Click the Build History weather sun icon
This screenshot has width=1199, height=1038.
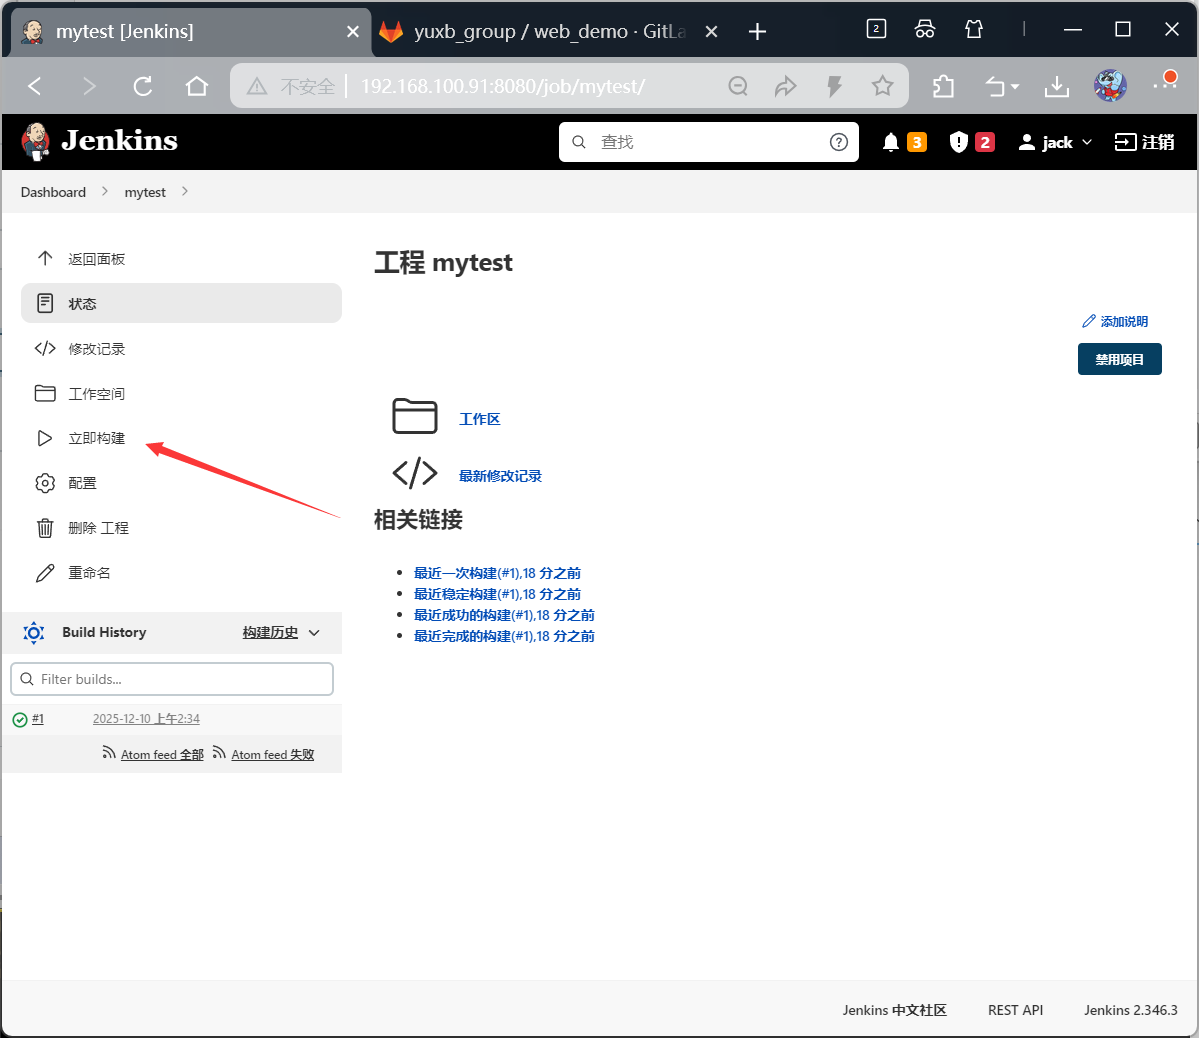(34, 633)
